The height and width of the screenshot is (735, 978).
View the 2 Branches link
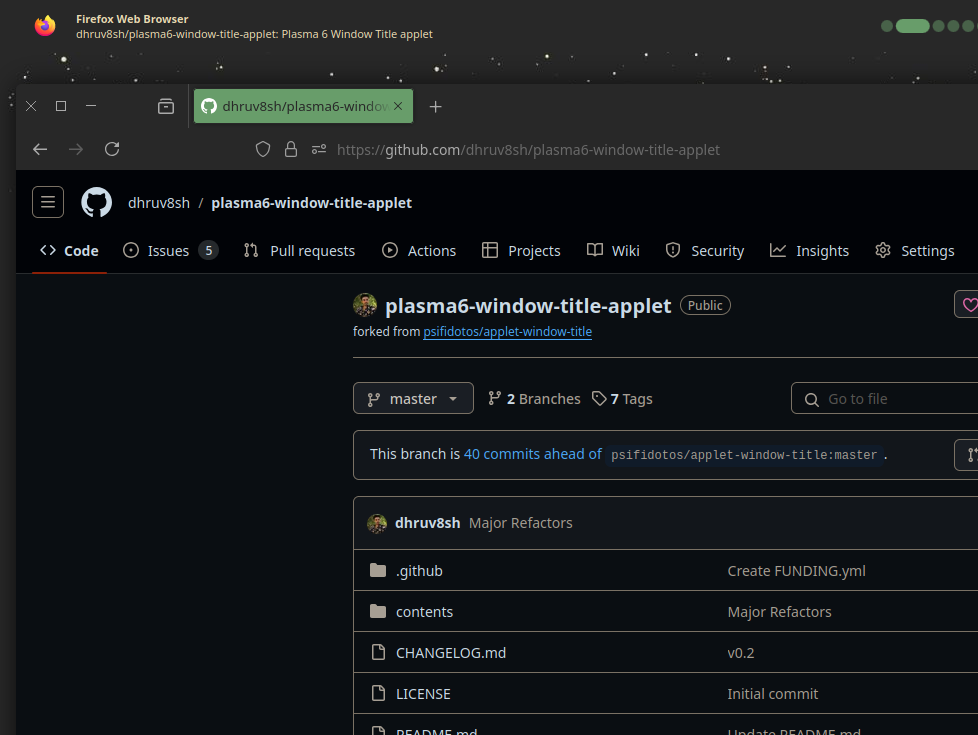pos(534,399)
